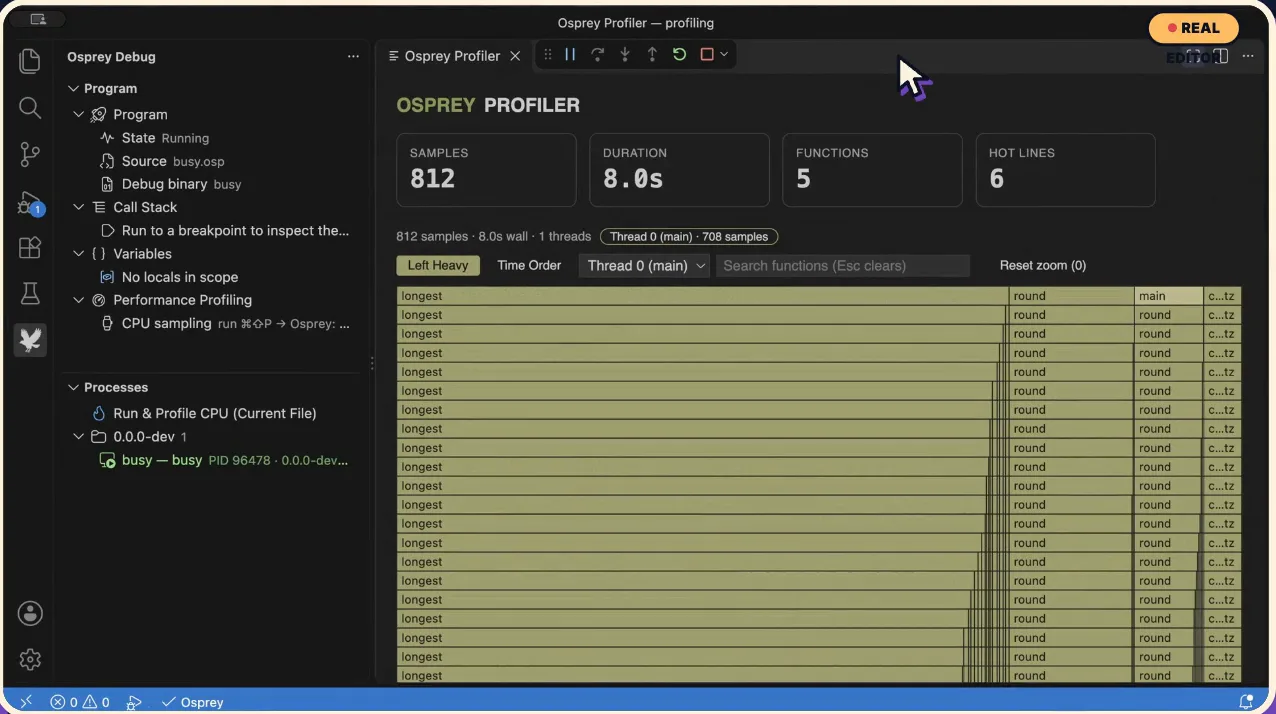Click the Performance Profiling gauge icon
The height and width of the screenshot is (714, 1276).
[99, 300]
